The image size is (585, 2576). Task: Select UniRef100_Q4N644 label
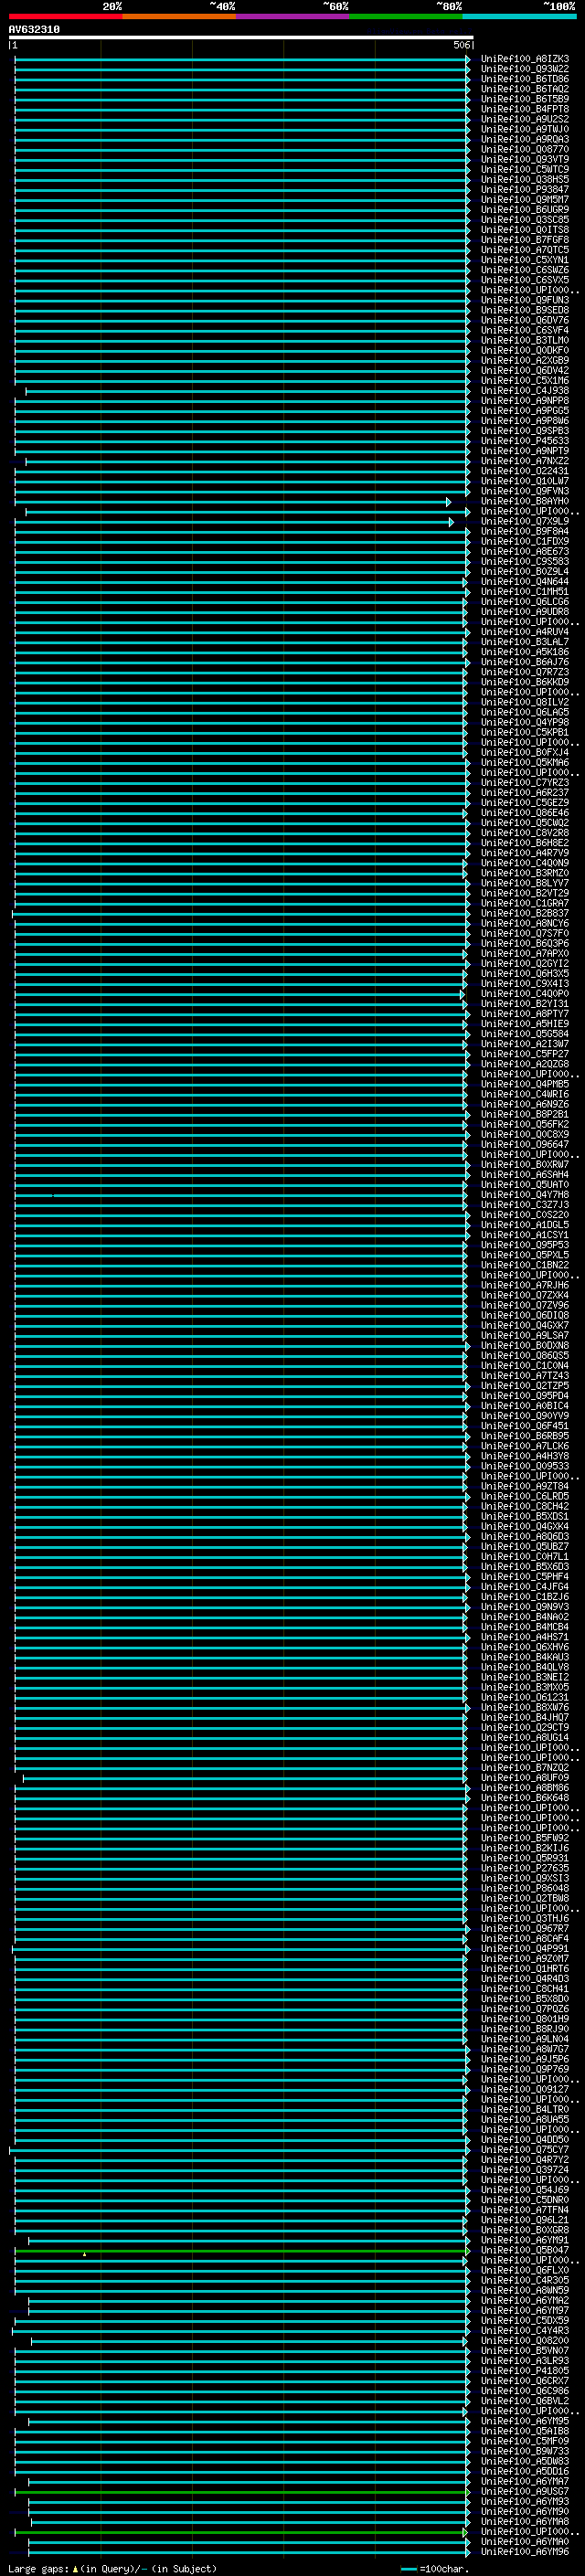[524, 581]
